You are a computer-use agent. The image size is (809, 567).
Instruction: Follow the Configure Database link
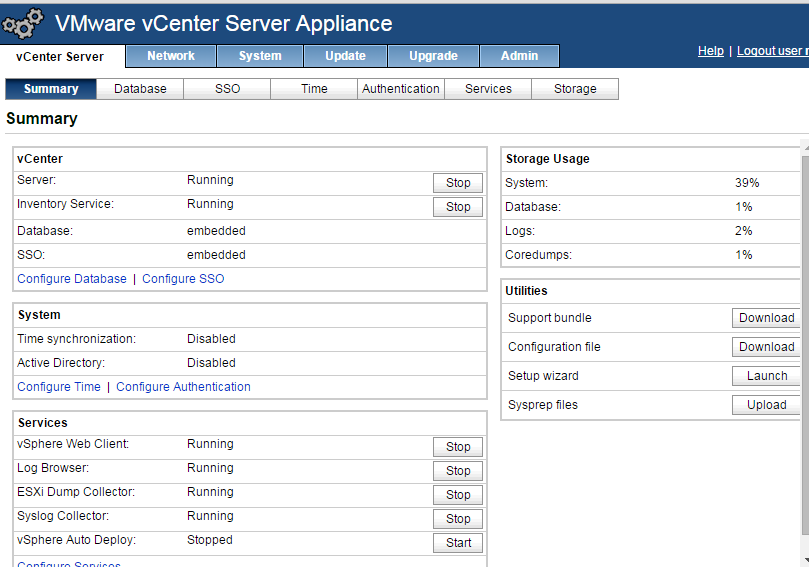click(72, 279)
